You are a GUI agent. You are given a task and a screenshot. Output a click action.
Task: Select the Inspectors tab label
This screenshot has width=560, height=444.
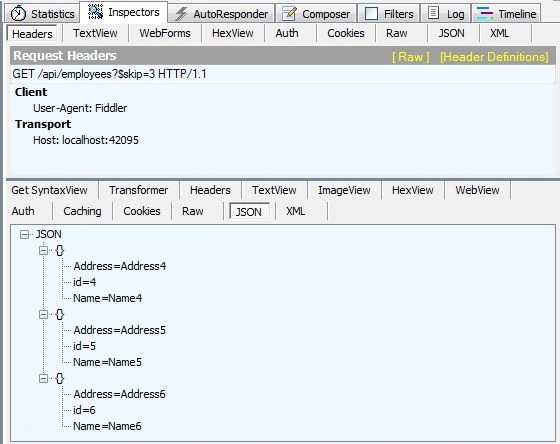pyautogui.click(x=134, y=12)
